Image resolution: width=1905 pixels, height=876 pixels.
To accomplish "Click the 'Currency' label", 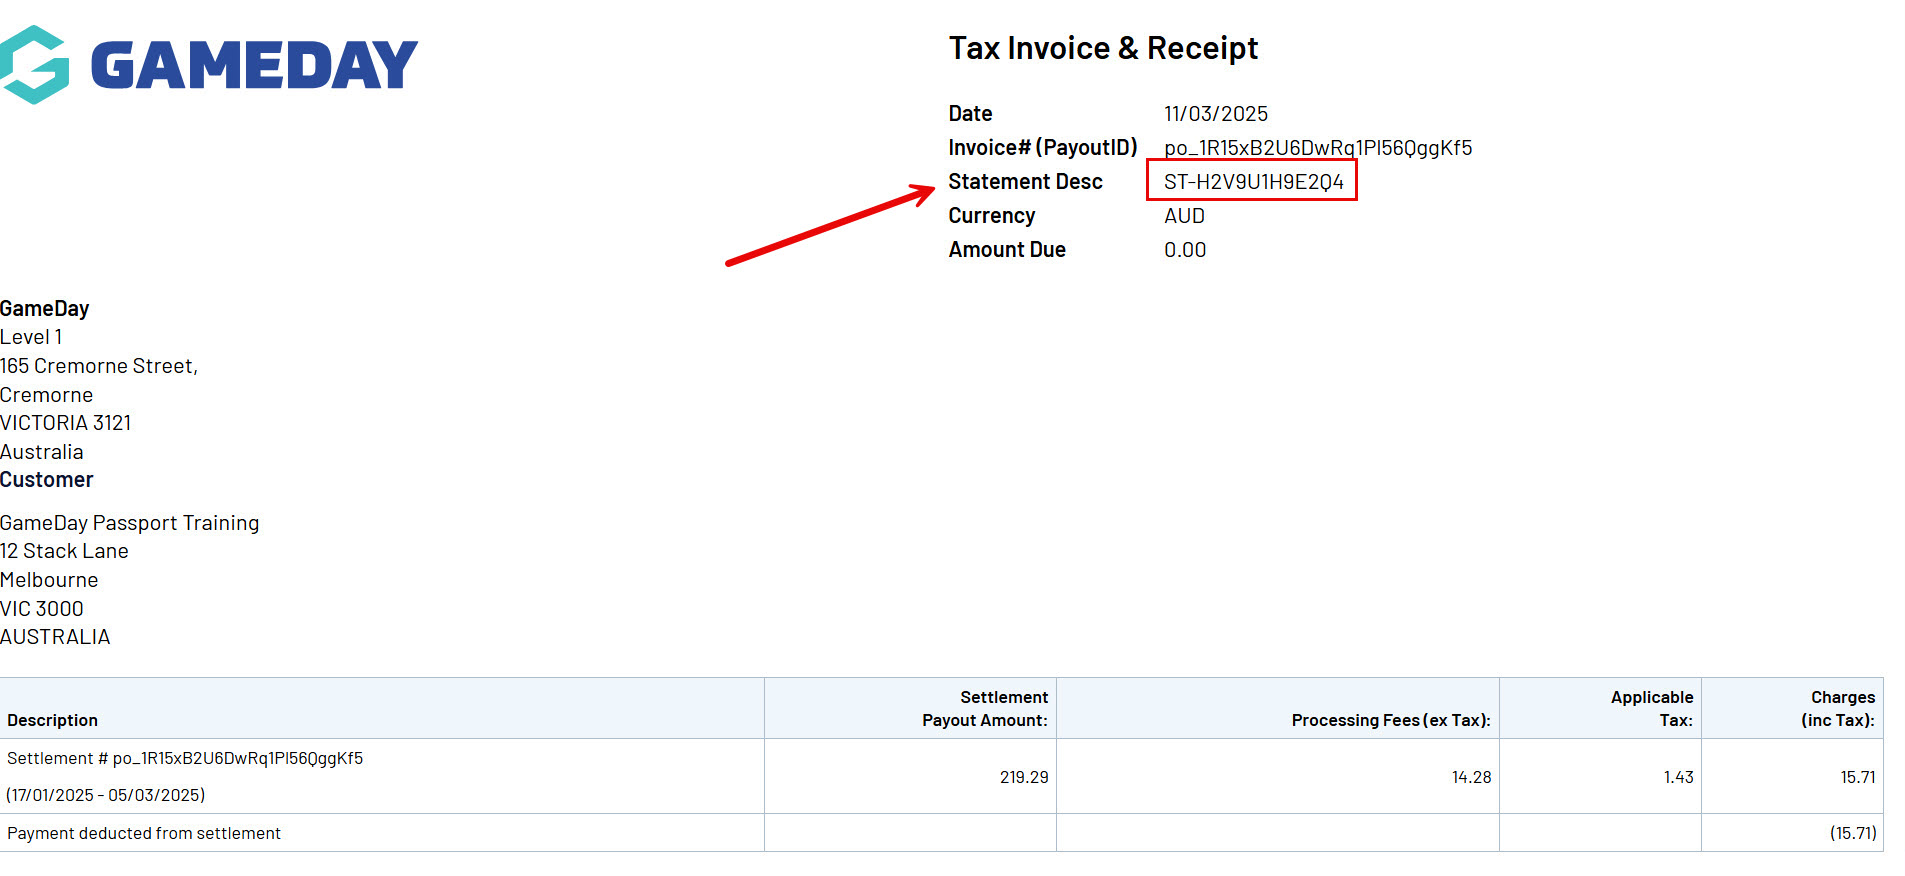I will click(x=992, y=216).
